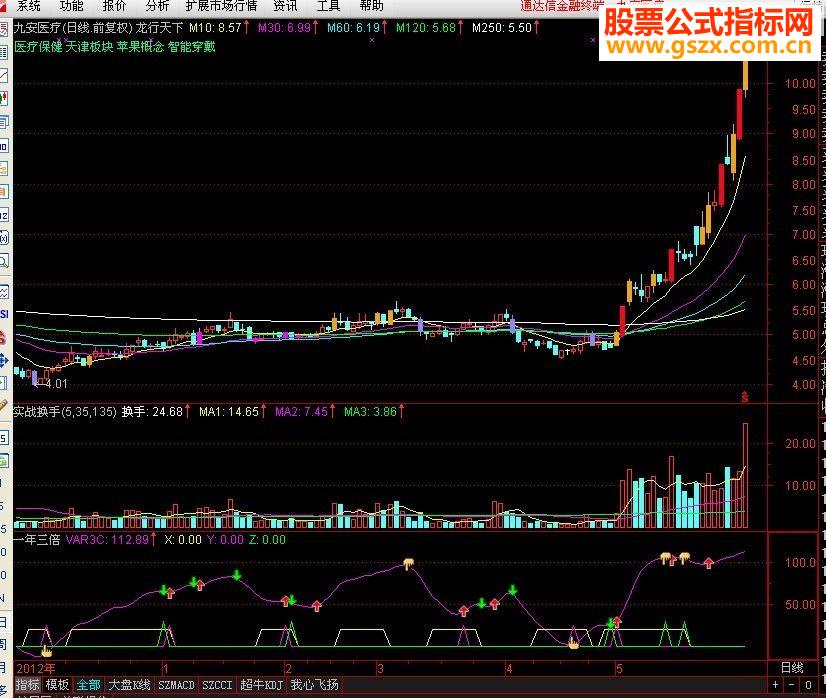Select the 大盘K线 indicator tab

pyautogui.click(x=129, y=685)
